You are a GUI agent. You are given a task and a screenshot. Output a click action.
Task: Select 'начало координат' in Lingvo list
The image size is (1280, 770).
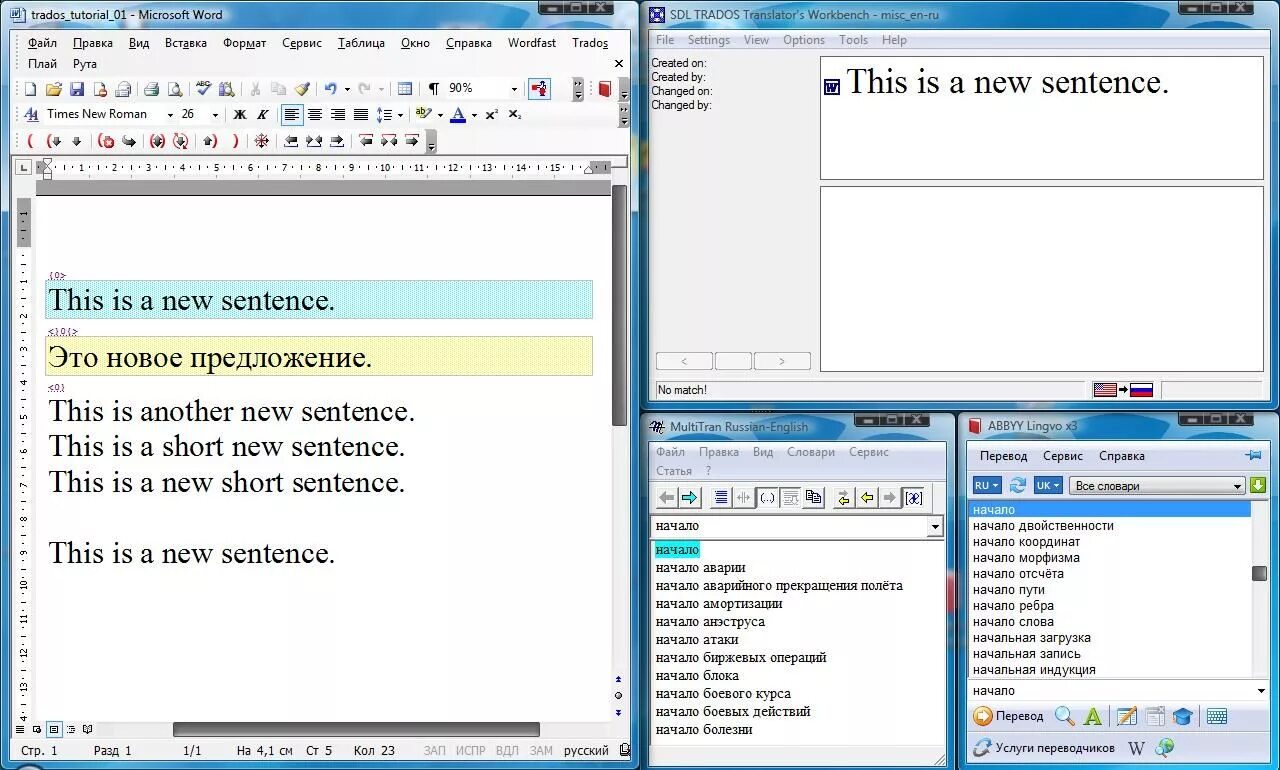1026,542
